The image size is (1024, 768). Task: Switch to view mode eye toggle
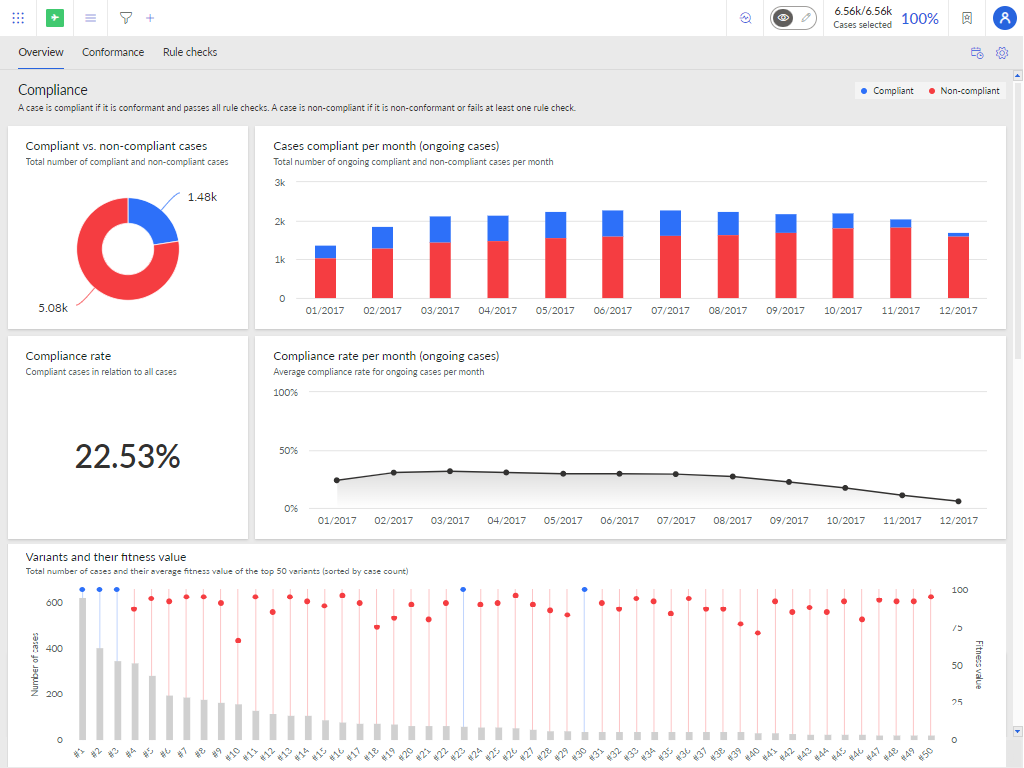pos(783,18)
